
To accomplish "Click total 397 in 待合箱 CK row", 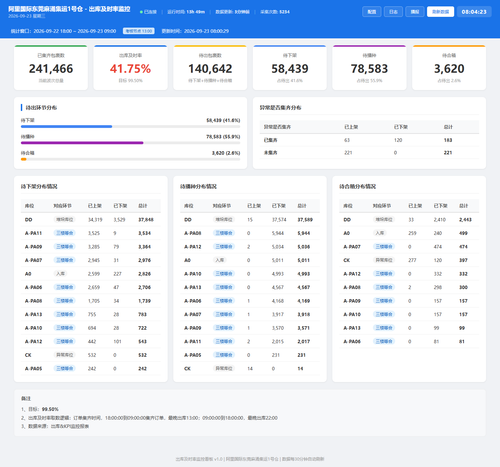I will tap(463, 260).
